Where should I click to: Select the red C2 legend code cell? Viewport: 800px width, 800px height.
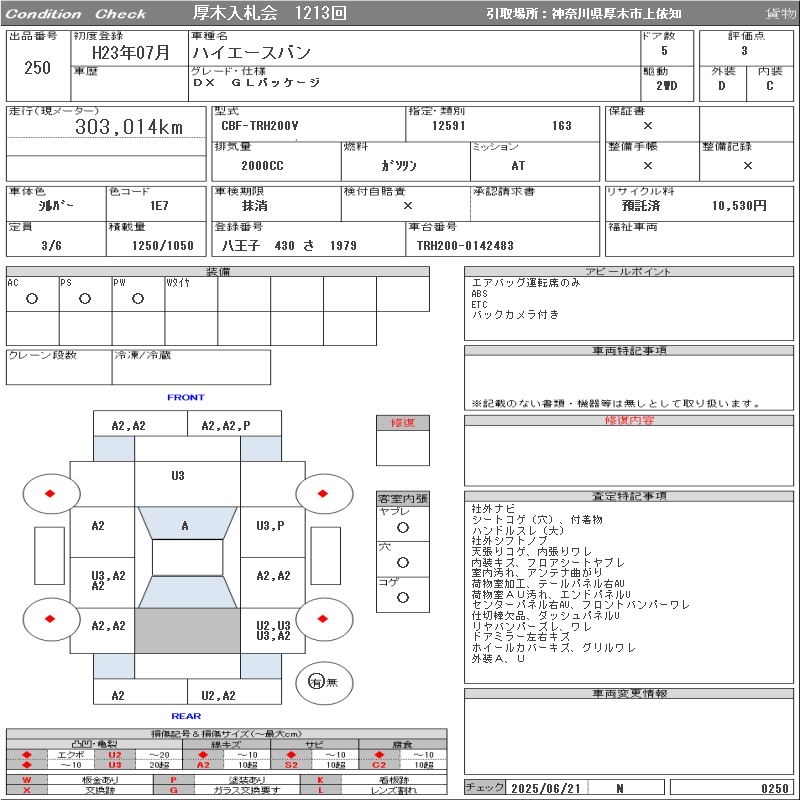[379, 765]
